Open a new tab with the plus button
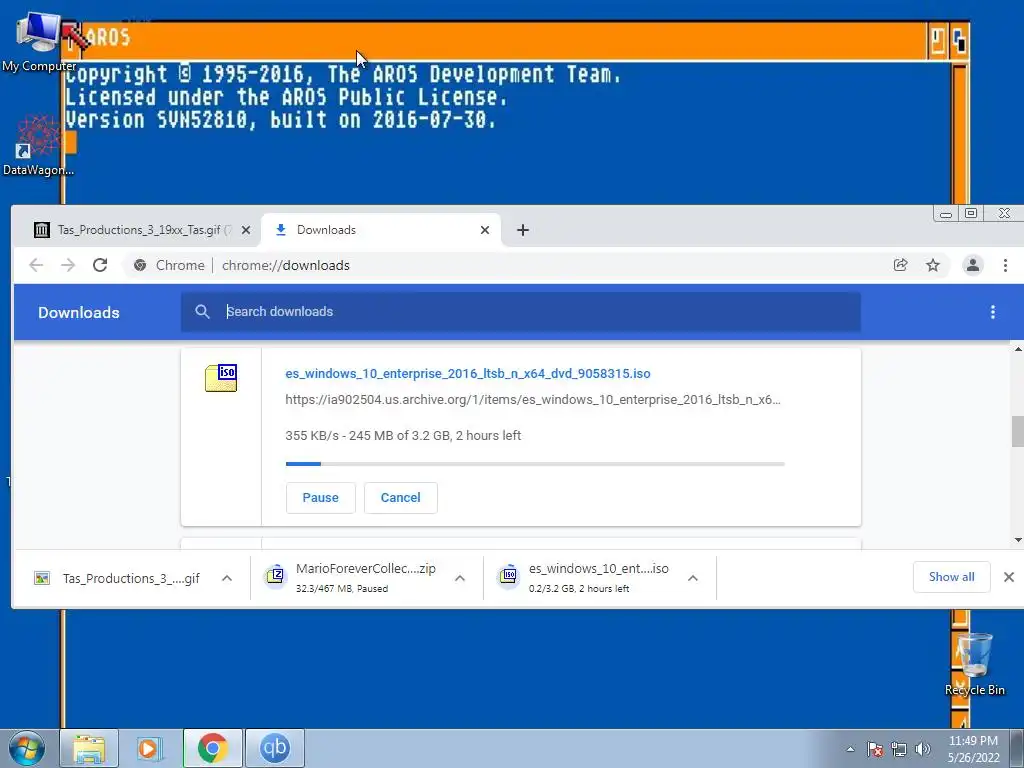This screenshot has width=1024, height=768. 522,230
